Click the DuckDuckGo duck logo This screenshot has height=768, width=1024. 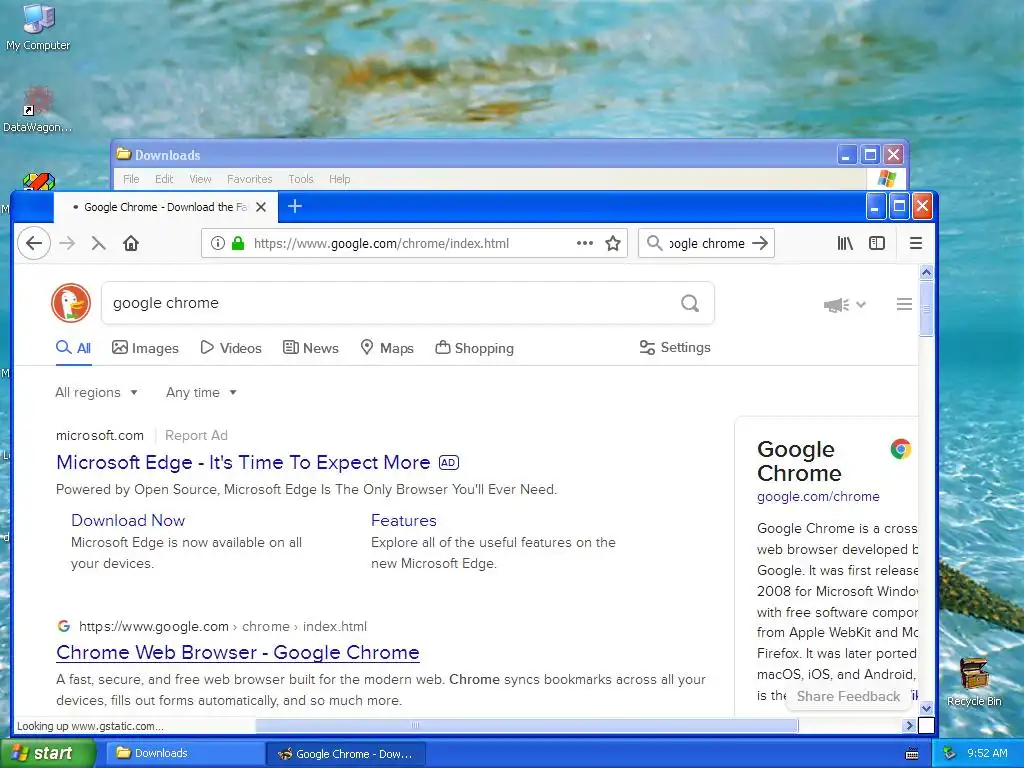(x=71, y=303)
